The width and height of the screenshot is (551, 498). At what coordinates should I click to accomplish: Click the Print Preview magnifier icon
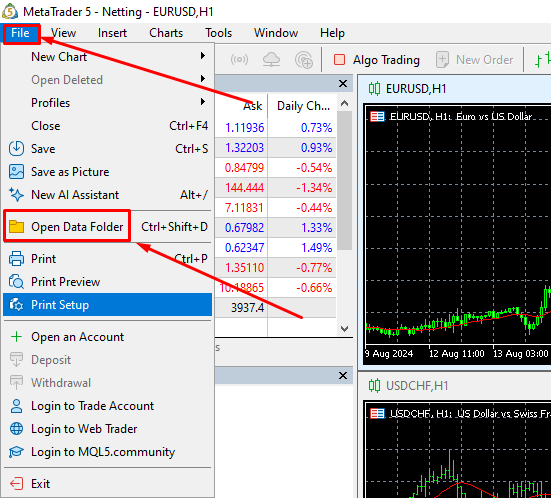click(16, 282)
